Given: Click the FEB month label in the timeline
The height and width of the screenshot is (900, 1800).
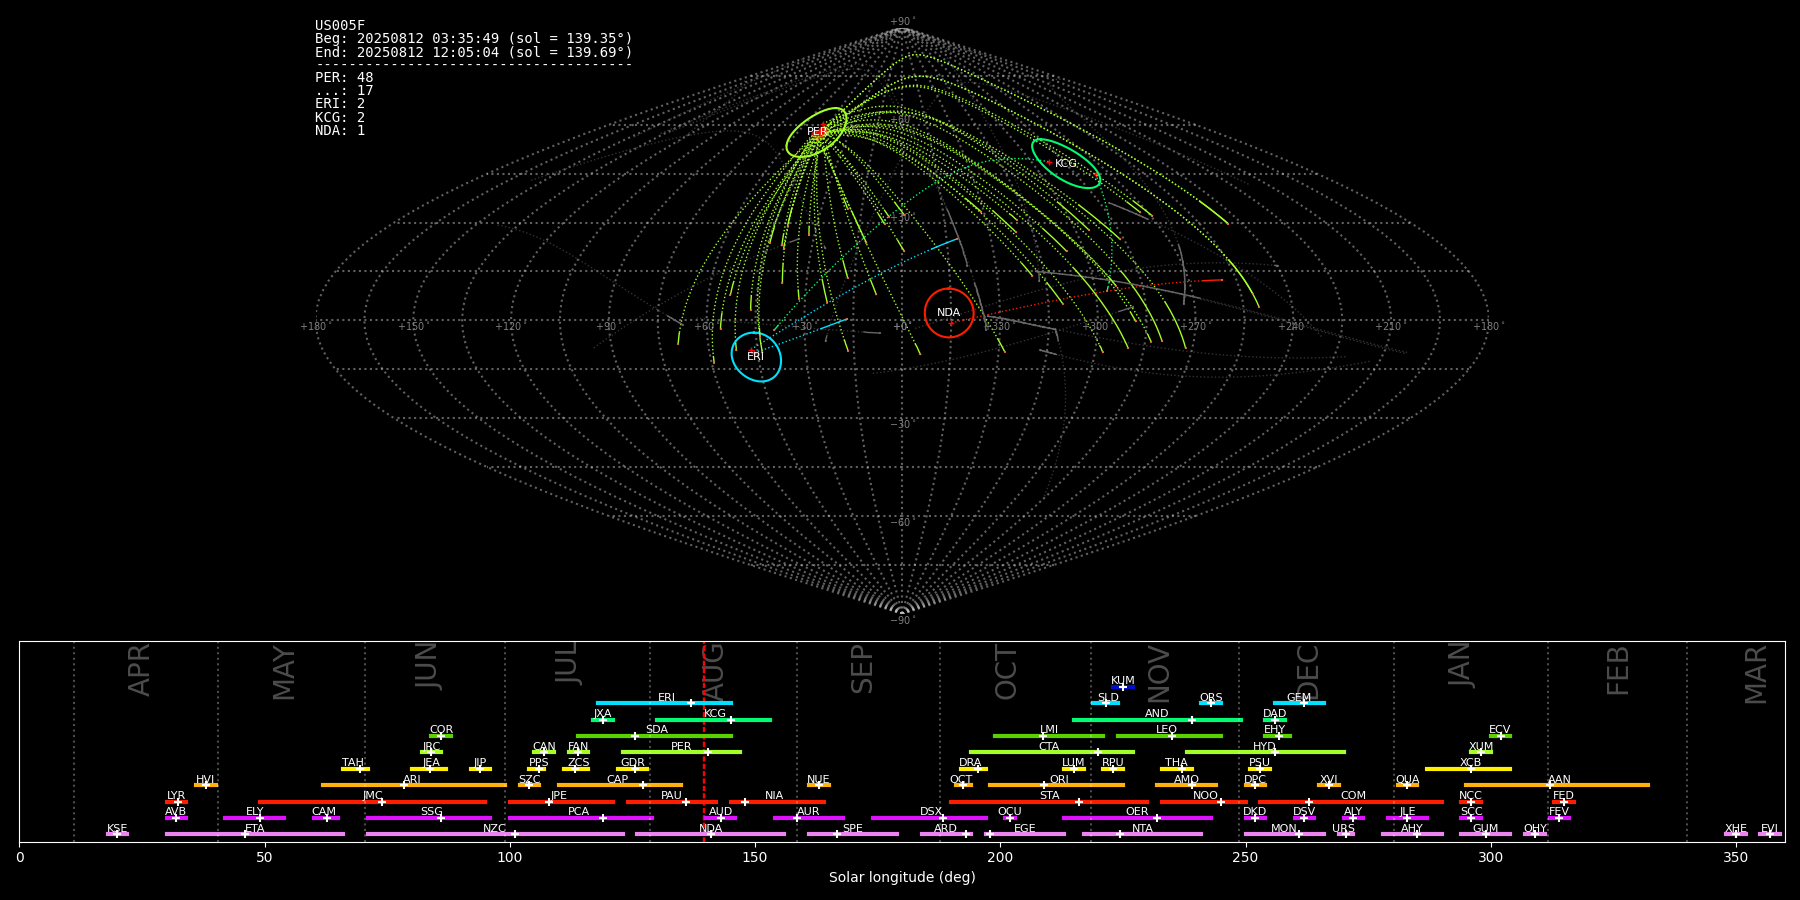Looking at the screenshot, I should coord(1617,671).
